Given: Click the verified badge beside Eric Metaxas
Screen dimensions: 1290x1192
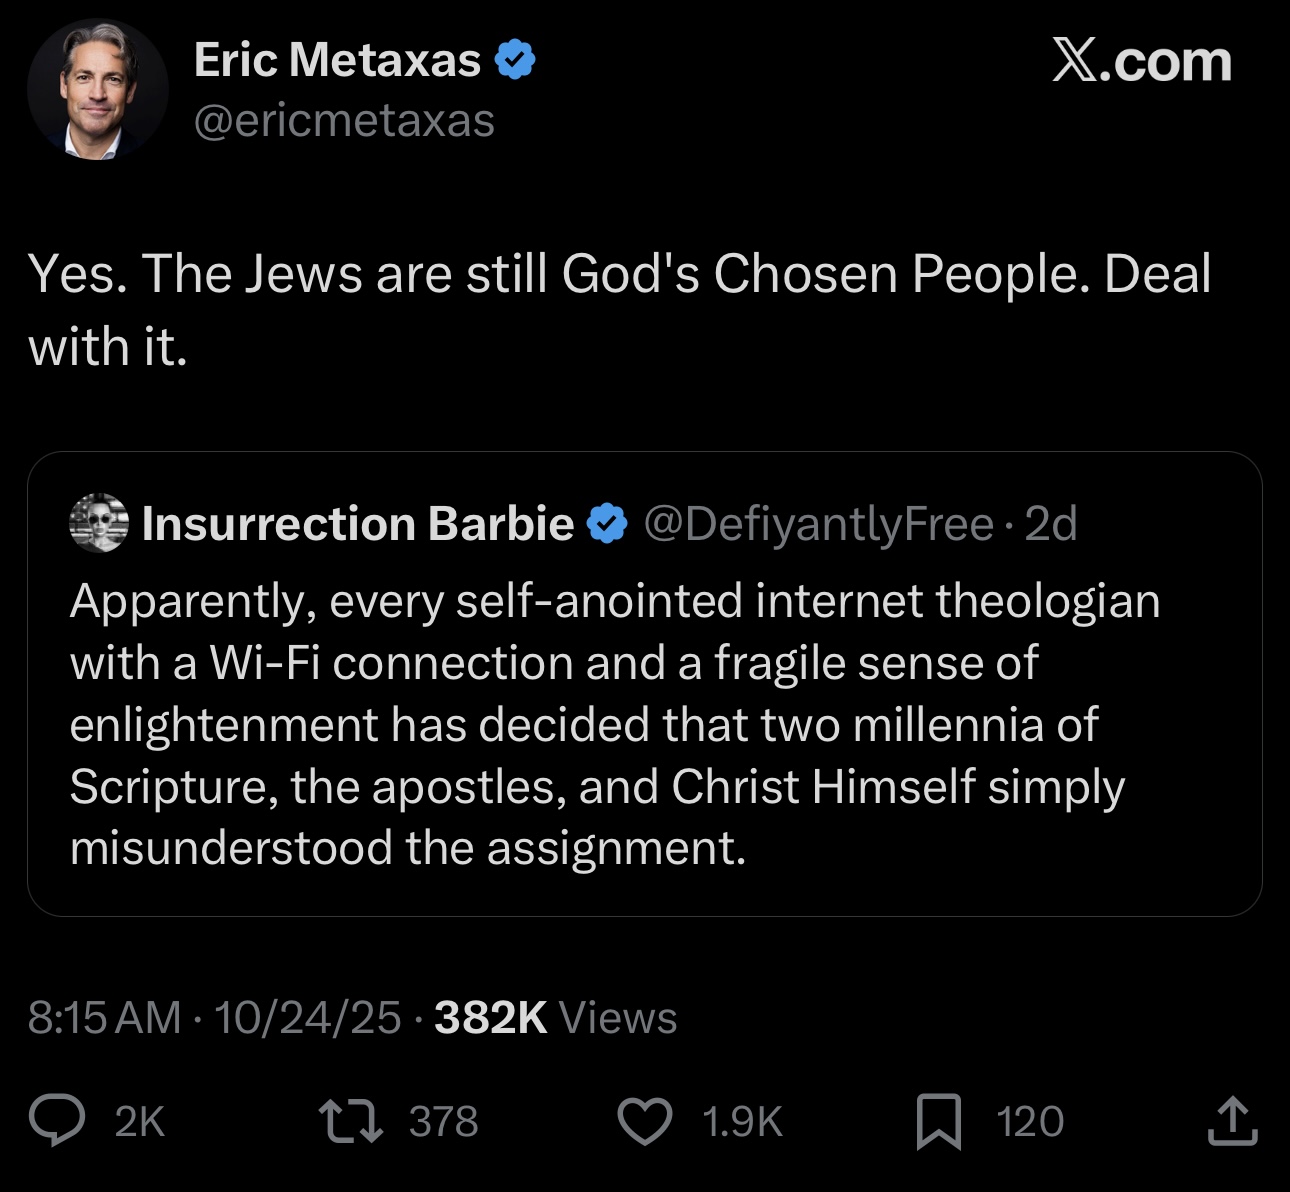Looking at the screenshot, I should (x=515, y=60).
